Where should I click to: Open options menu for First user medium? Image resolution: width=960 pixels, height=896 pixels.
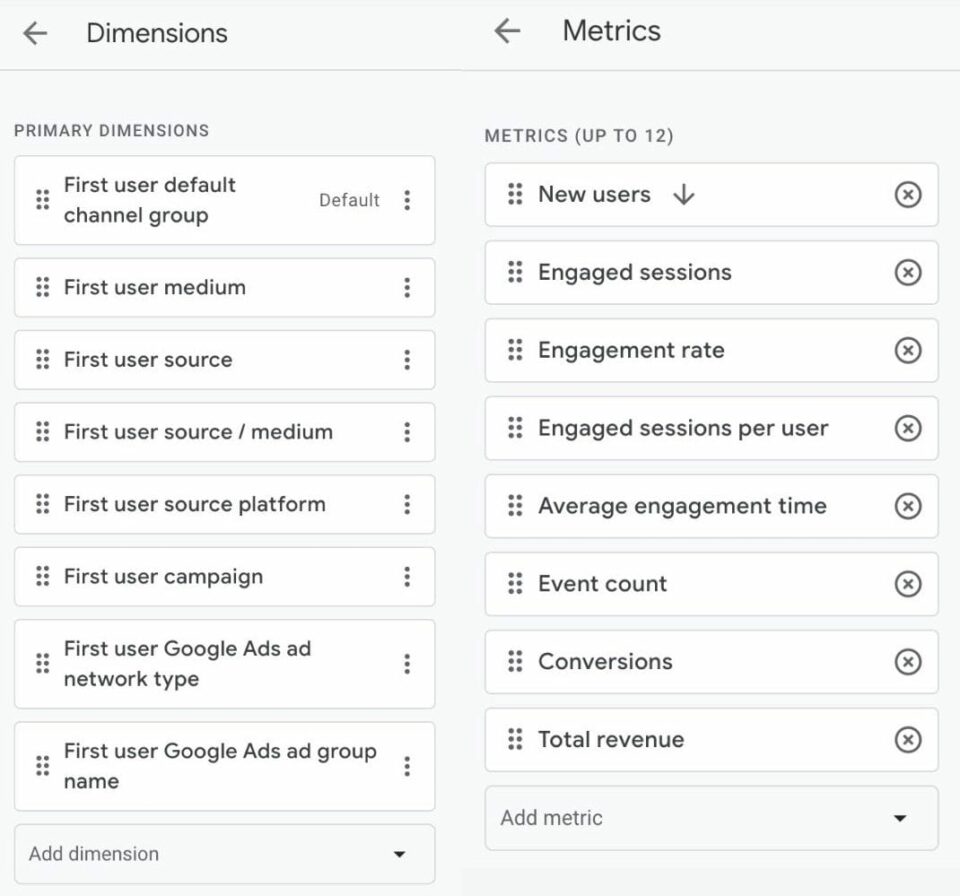coord(407,287)
